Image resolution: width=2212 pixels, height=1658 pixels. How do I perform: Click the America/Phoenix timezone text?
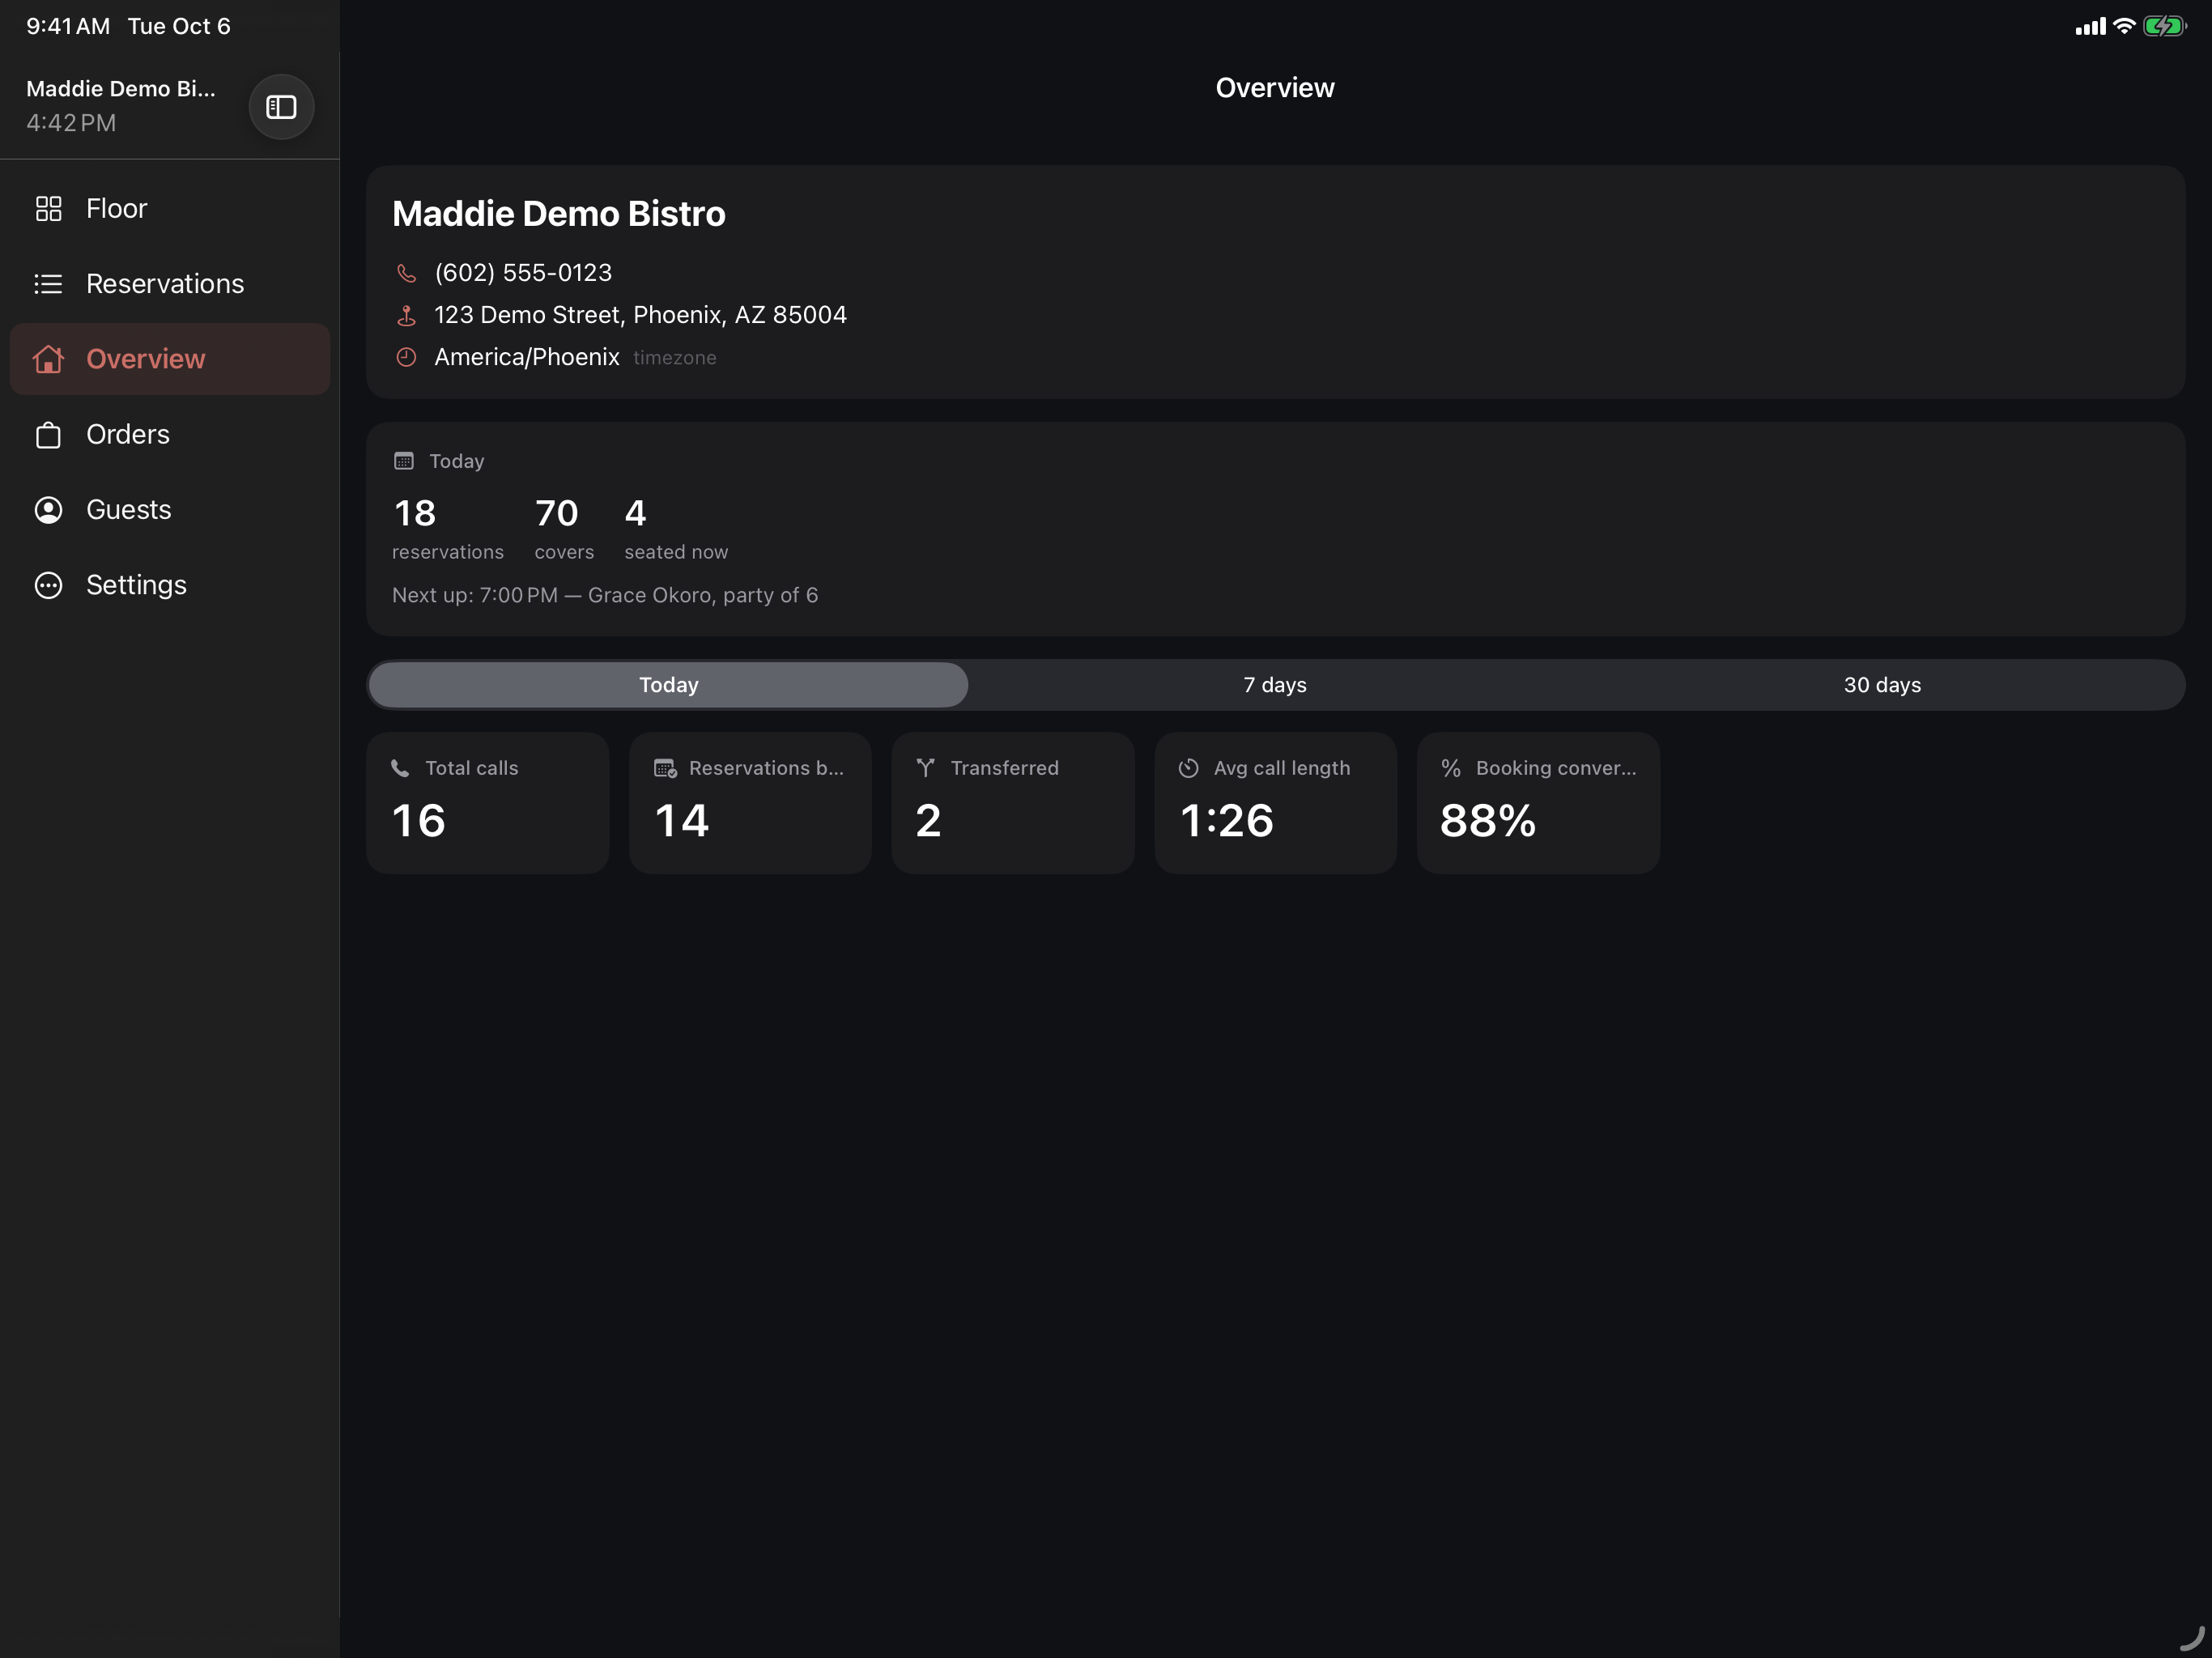point(527,357)
